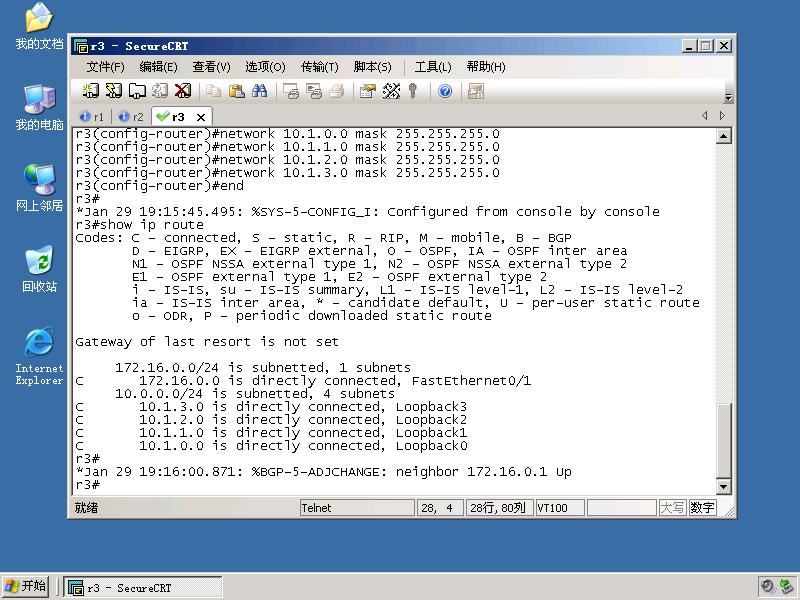800x600 pixels.
Task: Open the 帮助(H) menu
Action: point(486,67)
